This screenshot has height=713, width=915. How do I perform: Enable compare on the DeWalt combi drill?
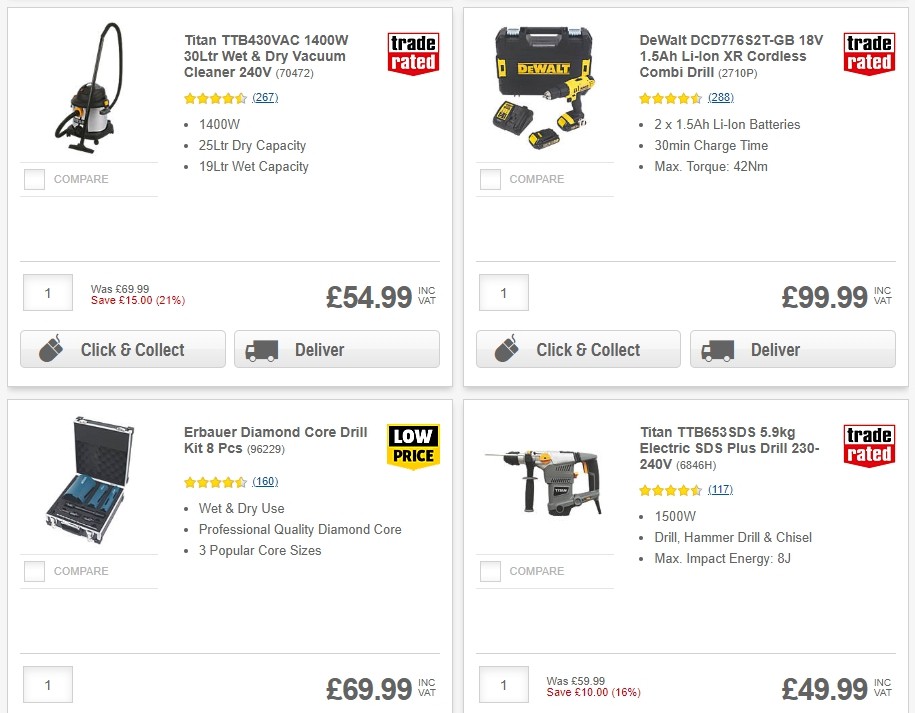click(x=490, y=179)
